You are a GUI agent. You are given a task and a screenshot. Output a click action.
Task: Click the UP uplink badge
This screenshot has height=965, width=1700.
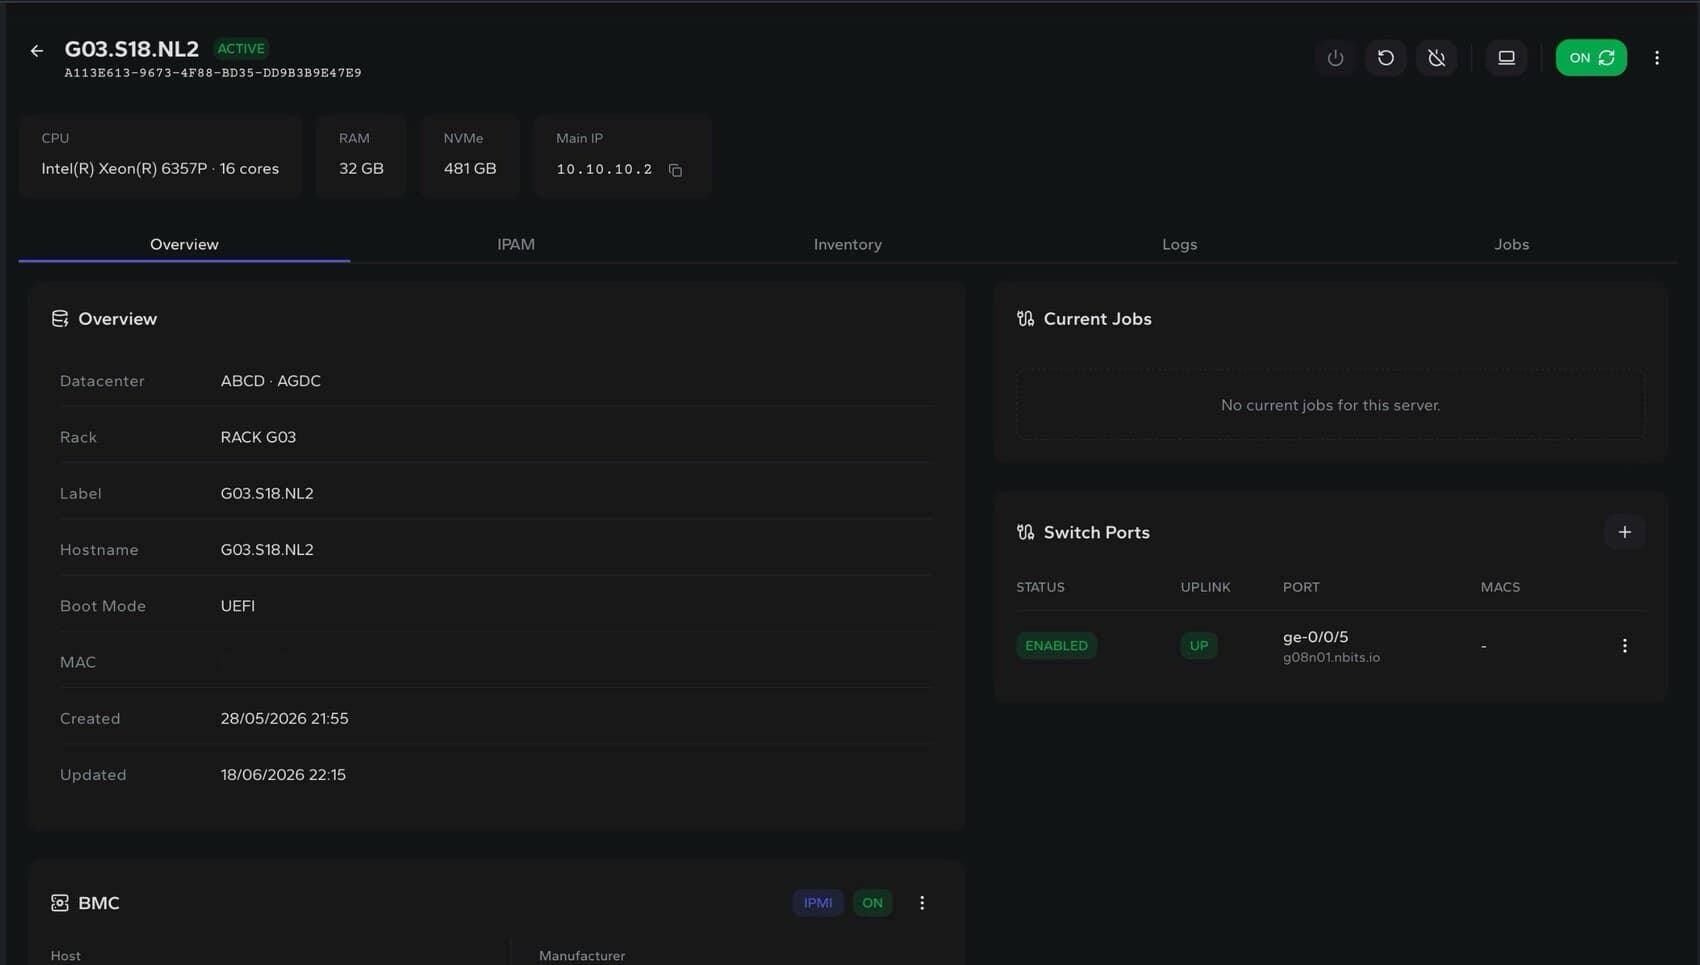point(1199,646)
